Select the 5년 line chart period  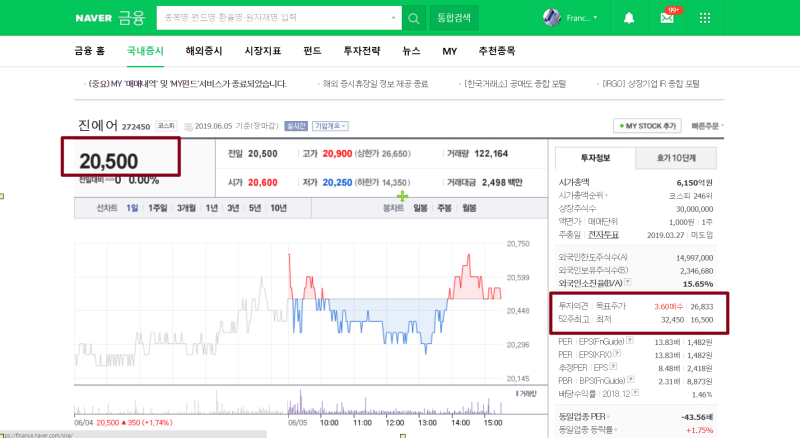(x=255, y=208)
